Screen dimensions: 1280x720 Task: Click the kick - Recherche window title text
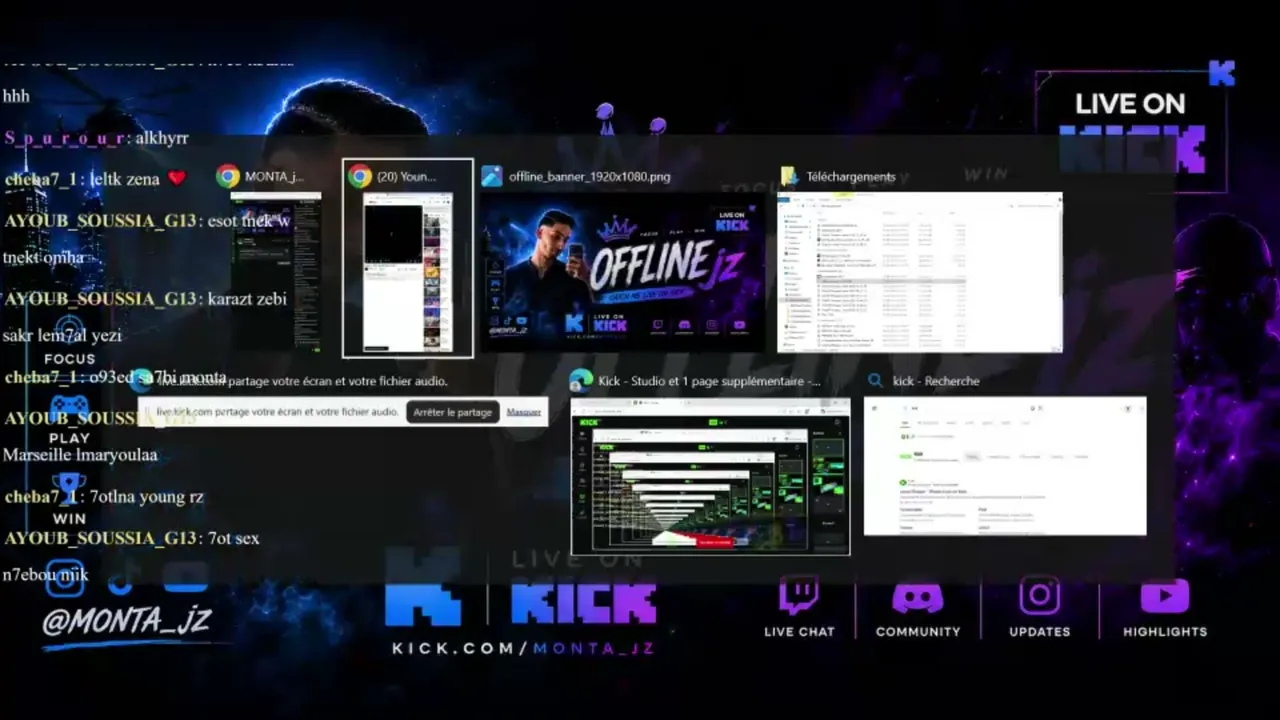click(x=936, y=381)
